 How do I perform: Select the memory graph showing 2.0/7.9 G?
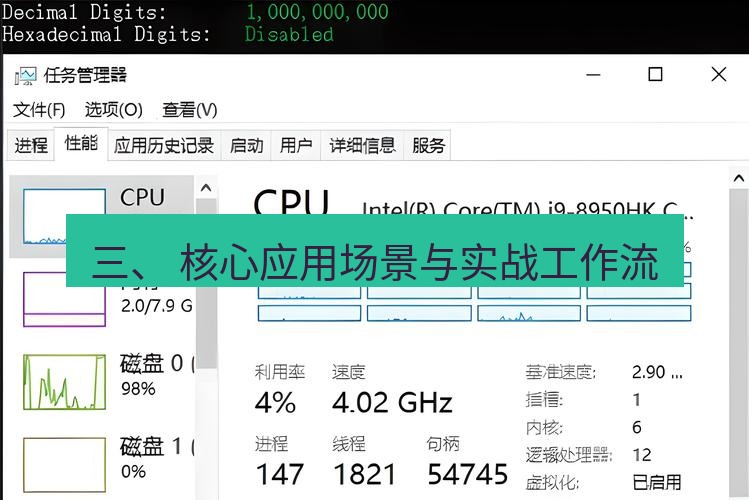click(x=64, y=299)
